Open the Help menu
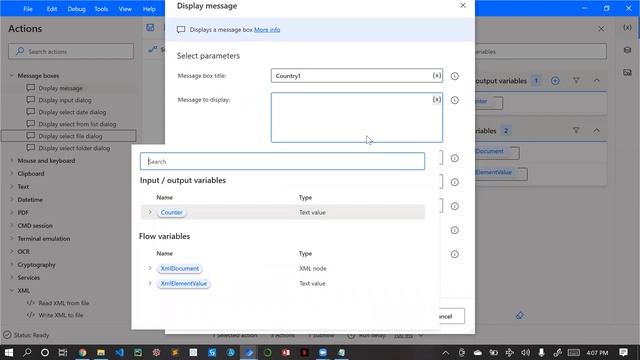 coord(149,9)
